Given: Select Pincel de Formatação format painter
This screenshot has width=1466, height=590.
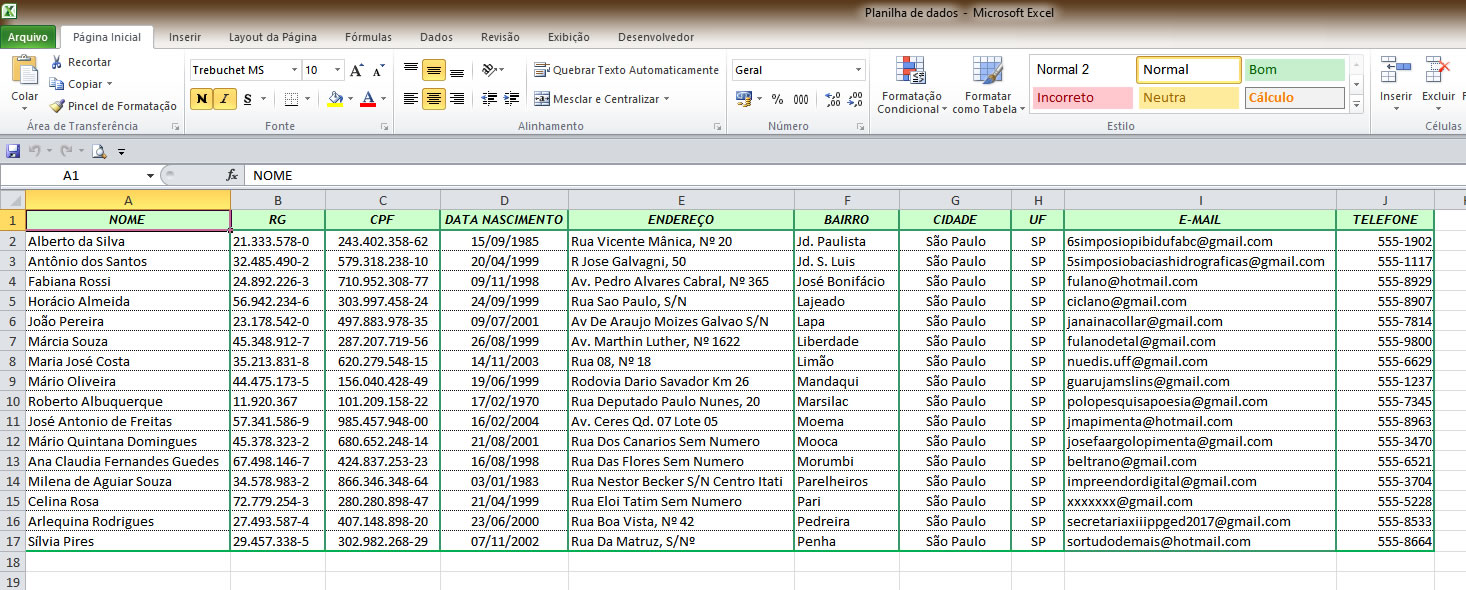Looking at the screenshot, I should (113, 106).
